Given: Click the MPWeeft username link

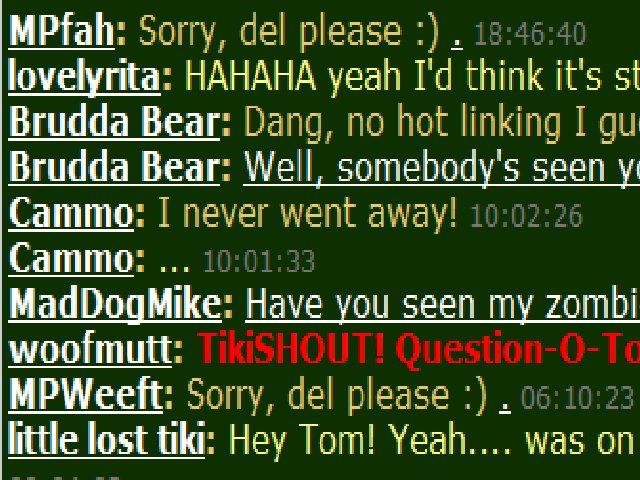Looking at the screenshot, I should 86,394.
